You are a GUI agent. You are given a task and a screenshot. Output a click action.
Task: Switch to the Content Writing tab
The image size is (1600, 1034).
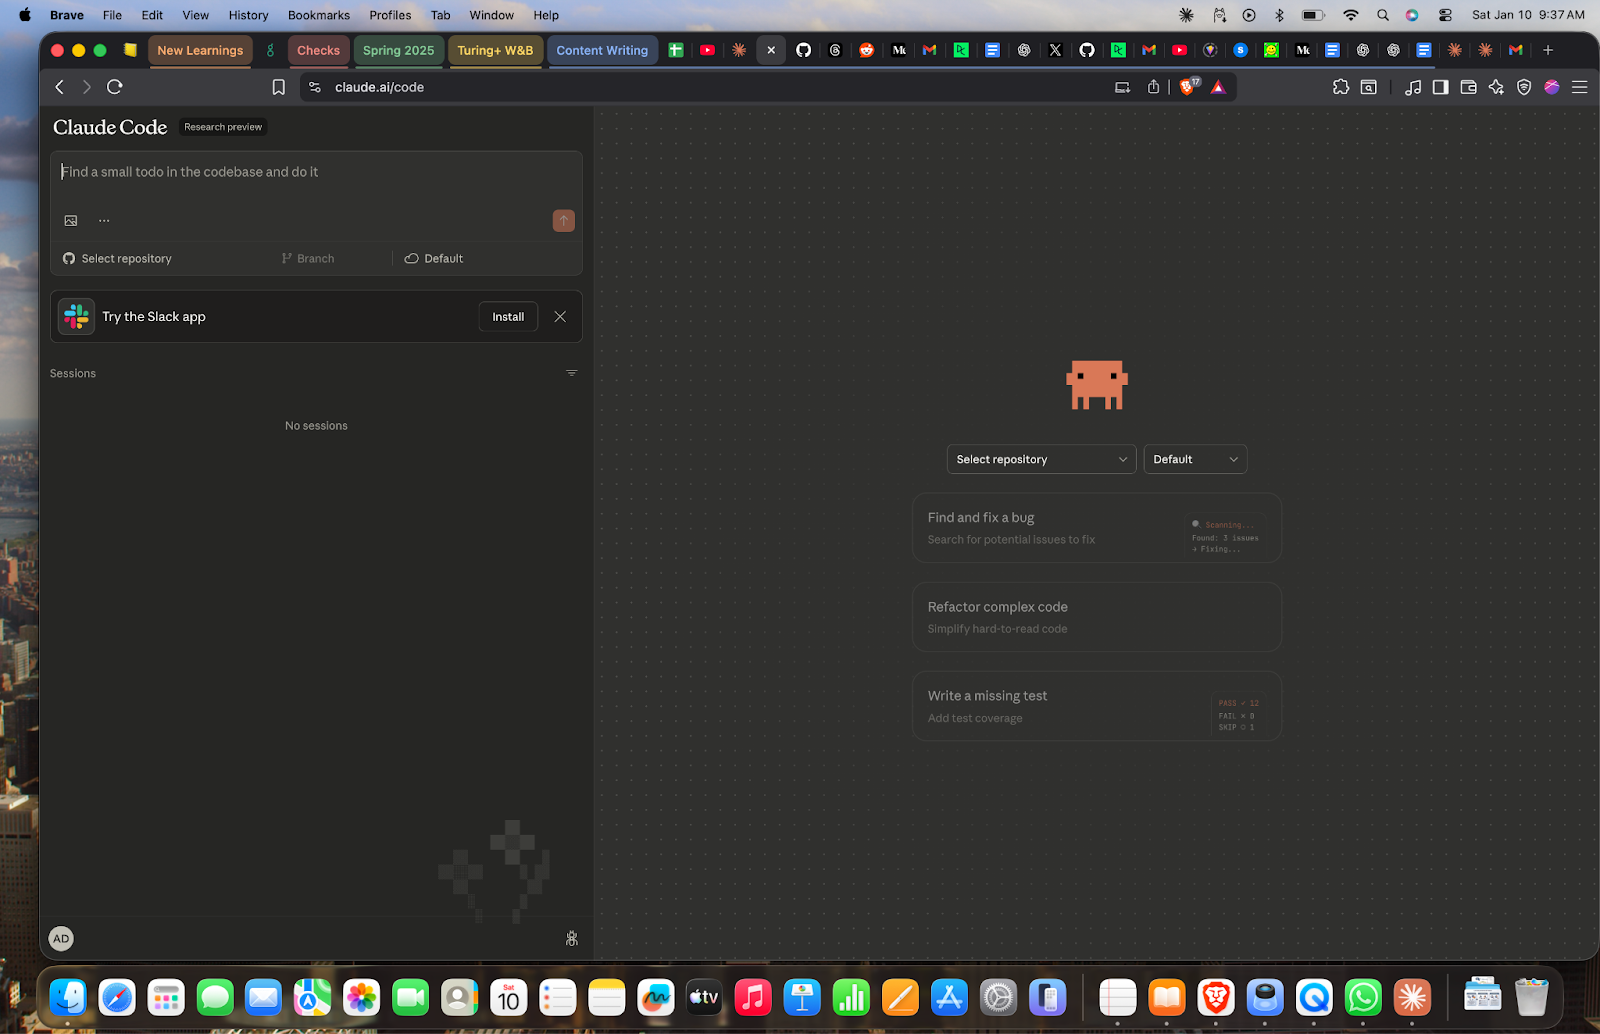[601, 50]
